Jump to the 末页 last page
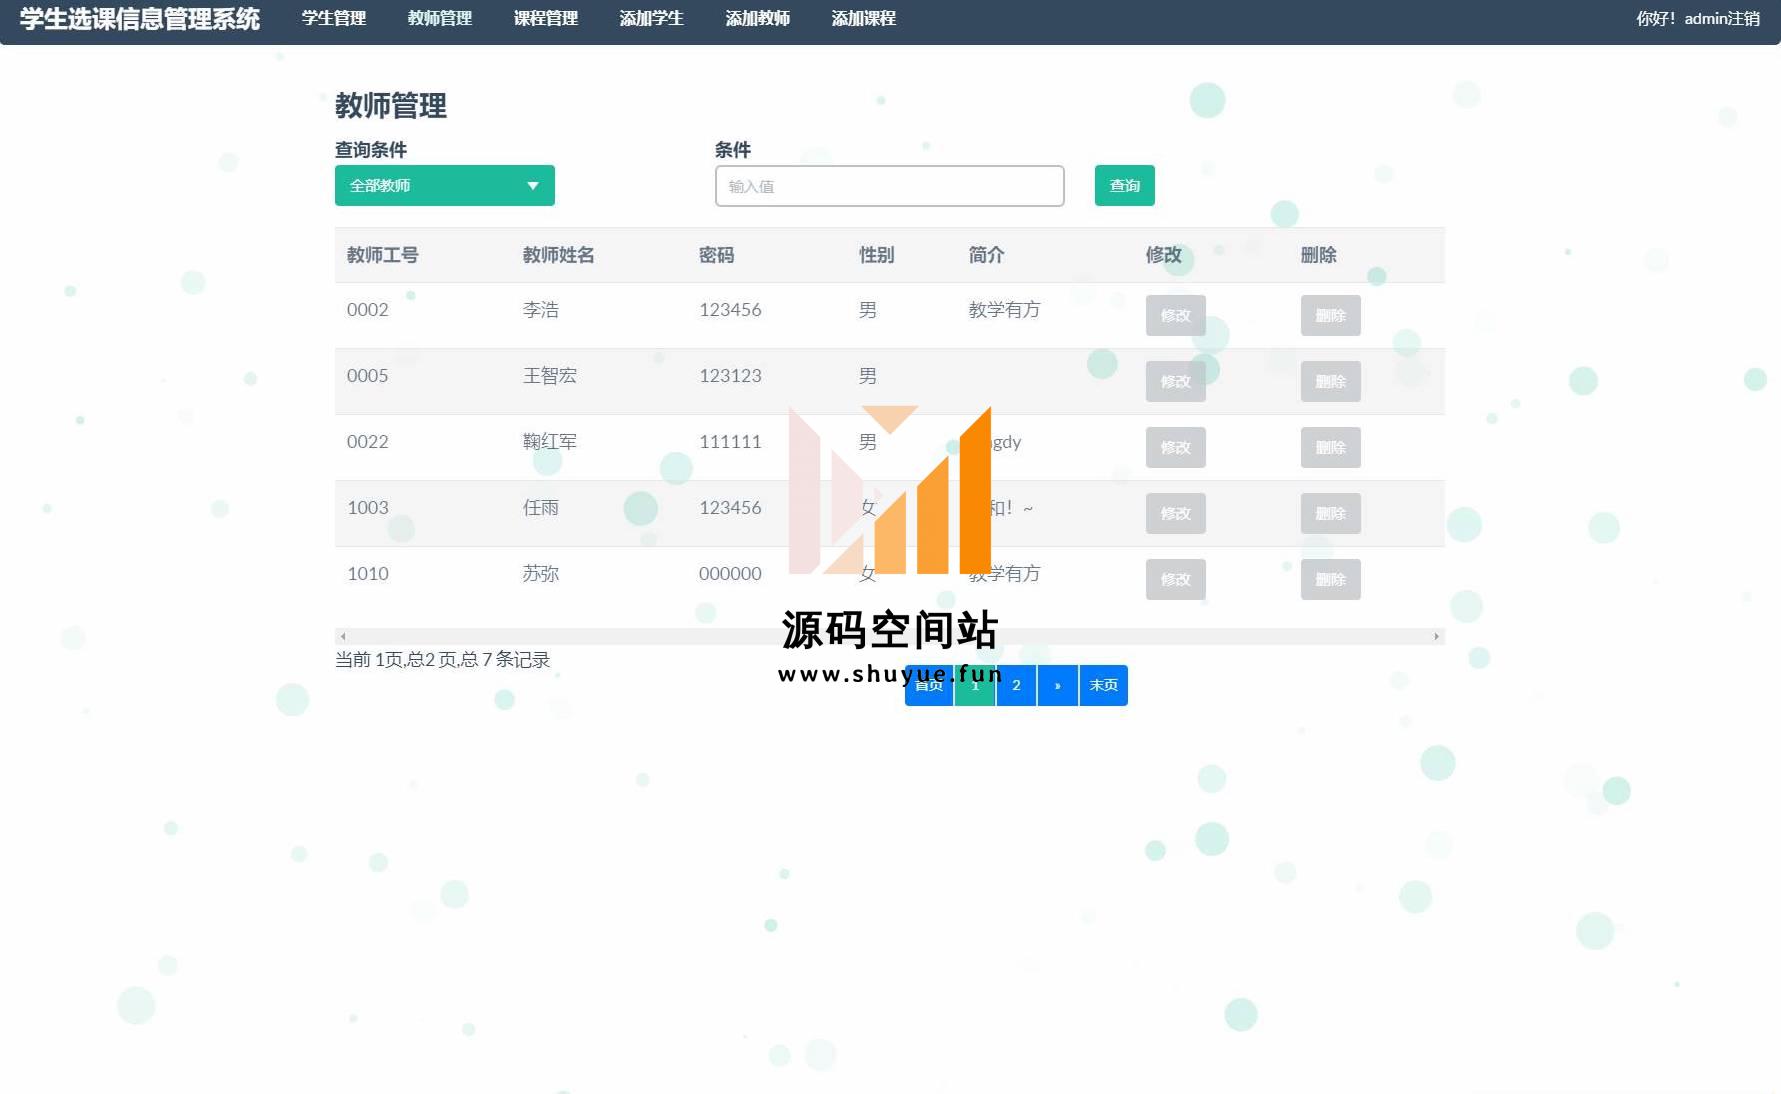Screen dimensions: 1781x1094 (1104, 686)
